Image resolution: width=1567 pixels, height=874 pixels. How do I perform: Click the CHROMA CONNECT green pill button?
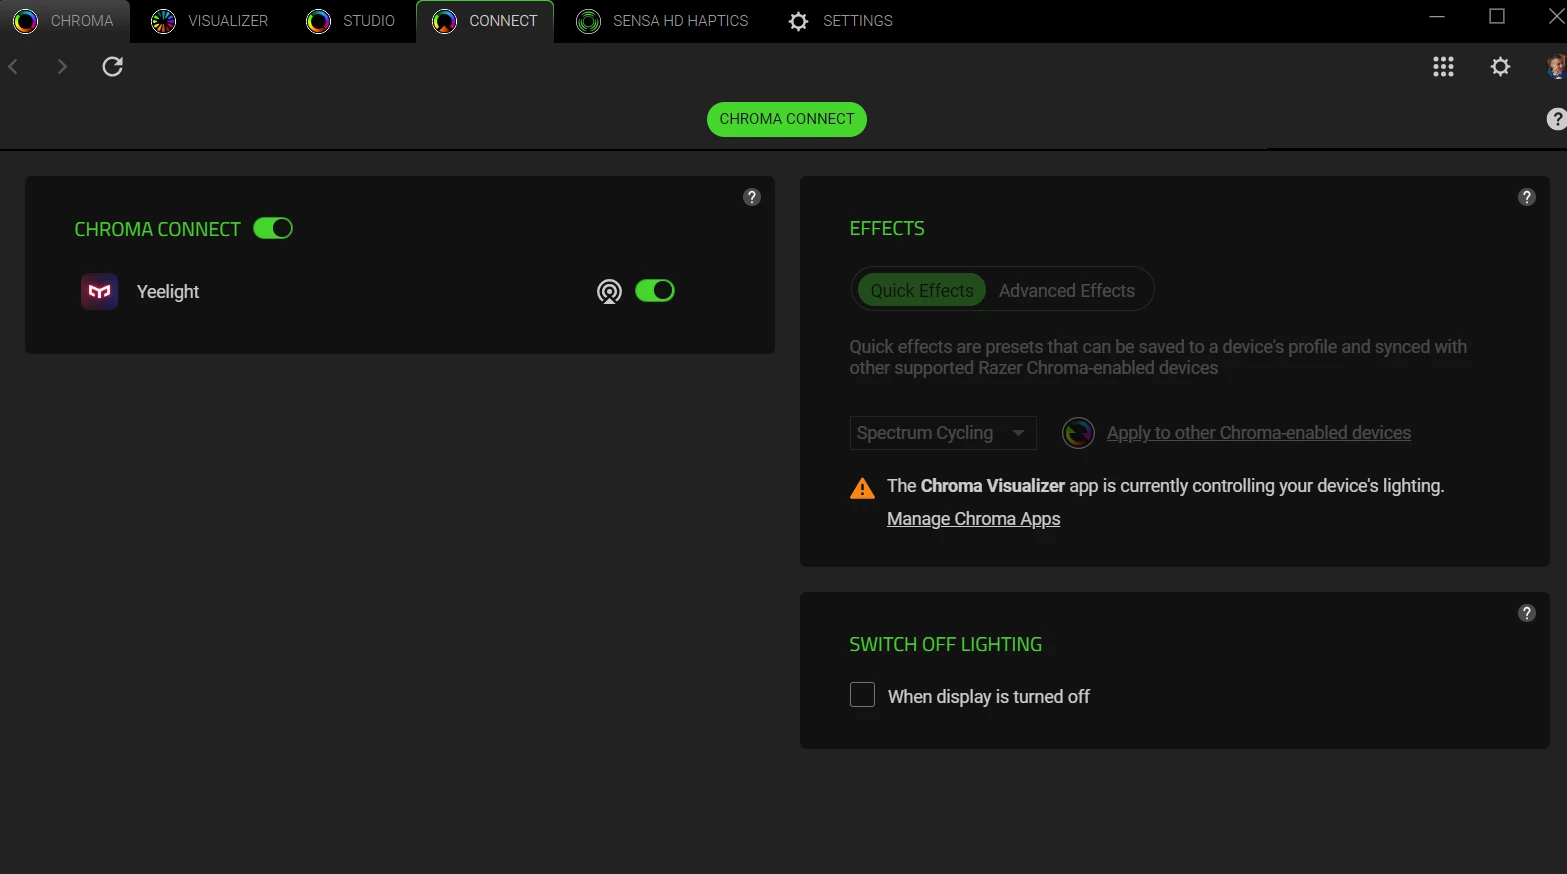point(786,119)
